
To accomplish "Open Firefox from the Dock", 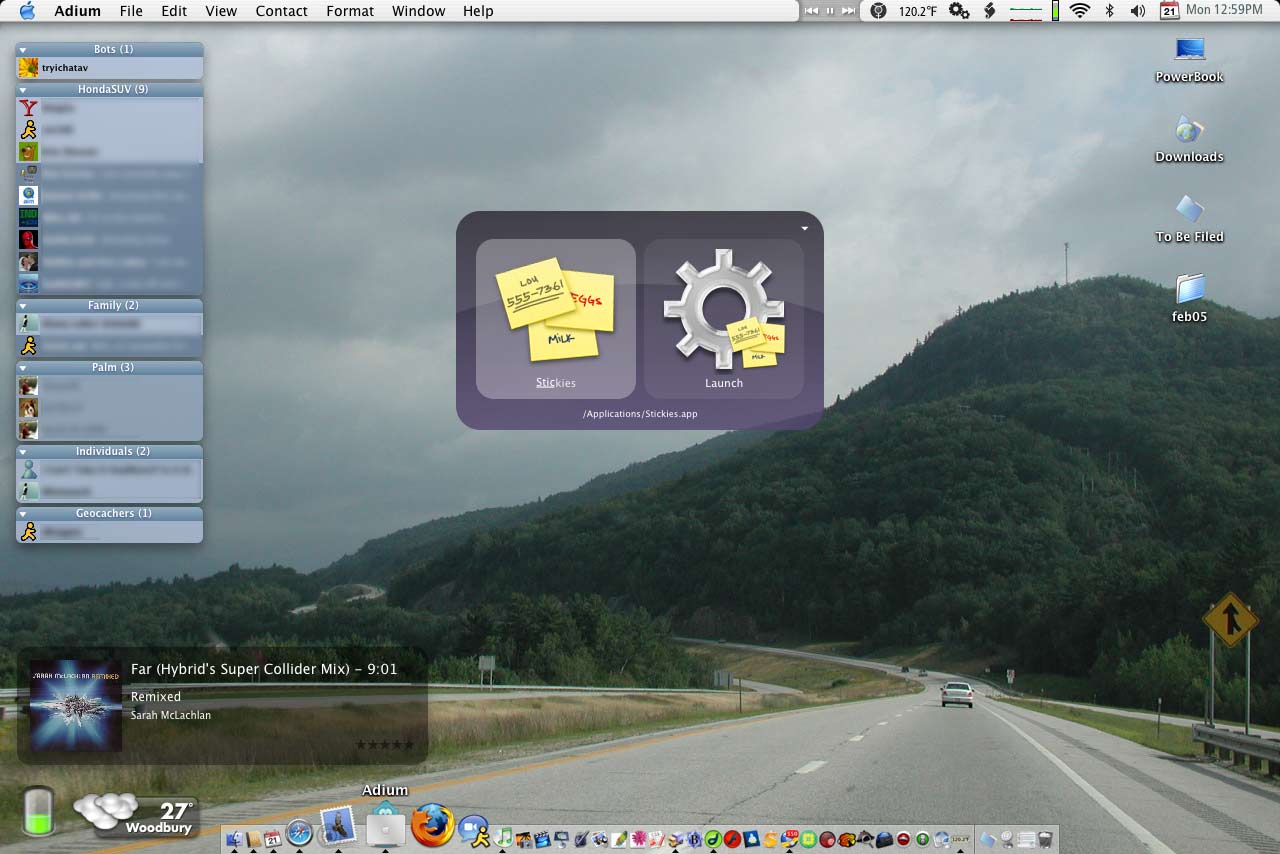I will 432,827.
